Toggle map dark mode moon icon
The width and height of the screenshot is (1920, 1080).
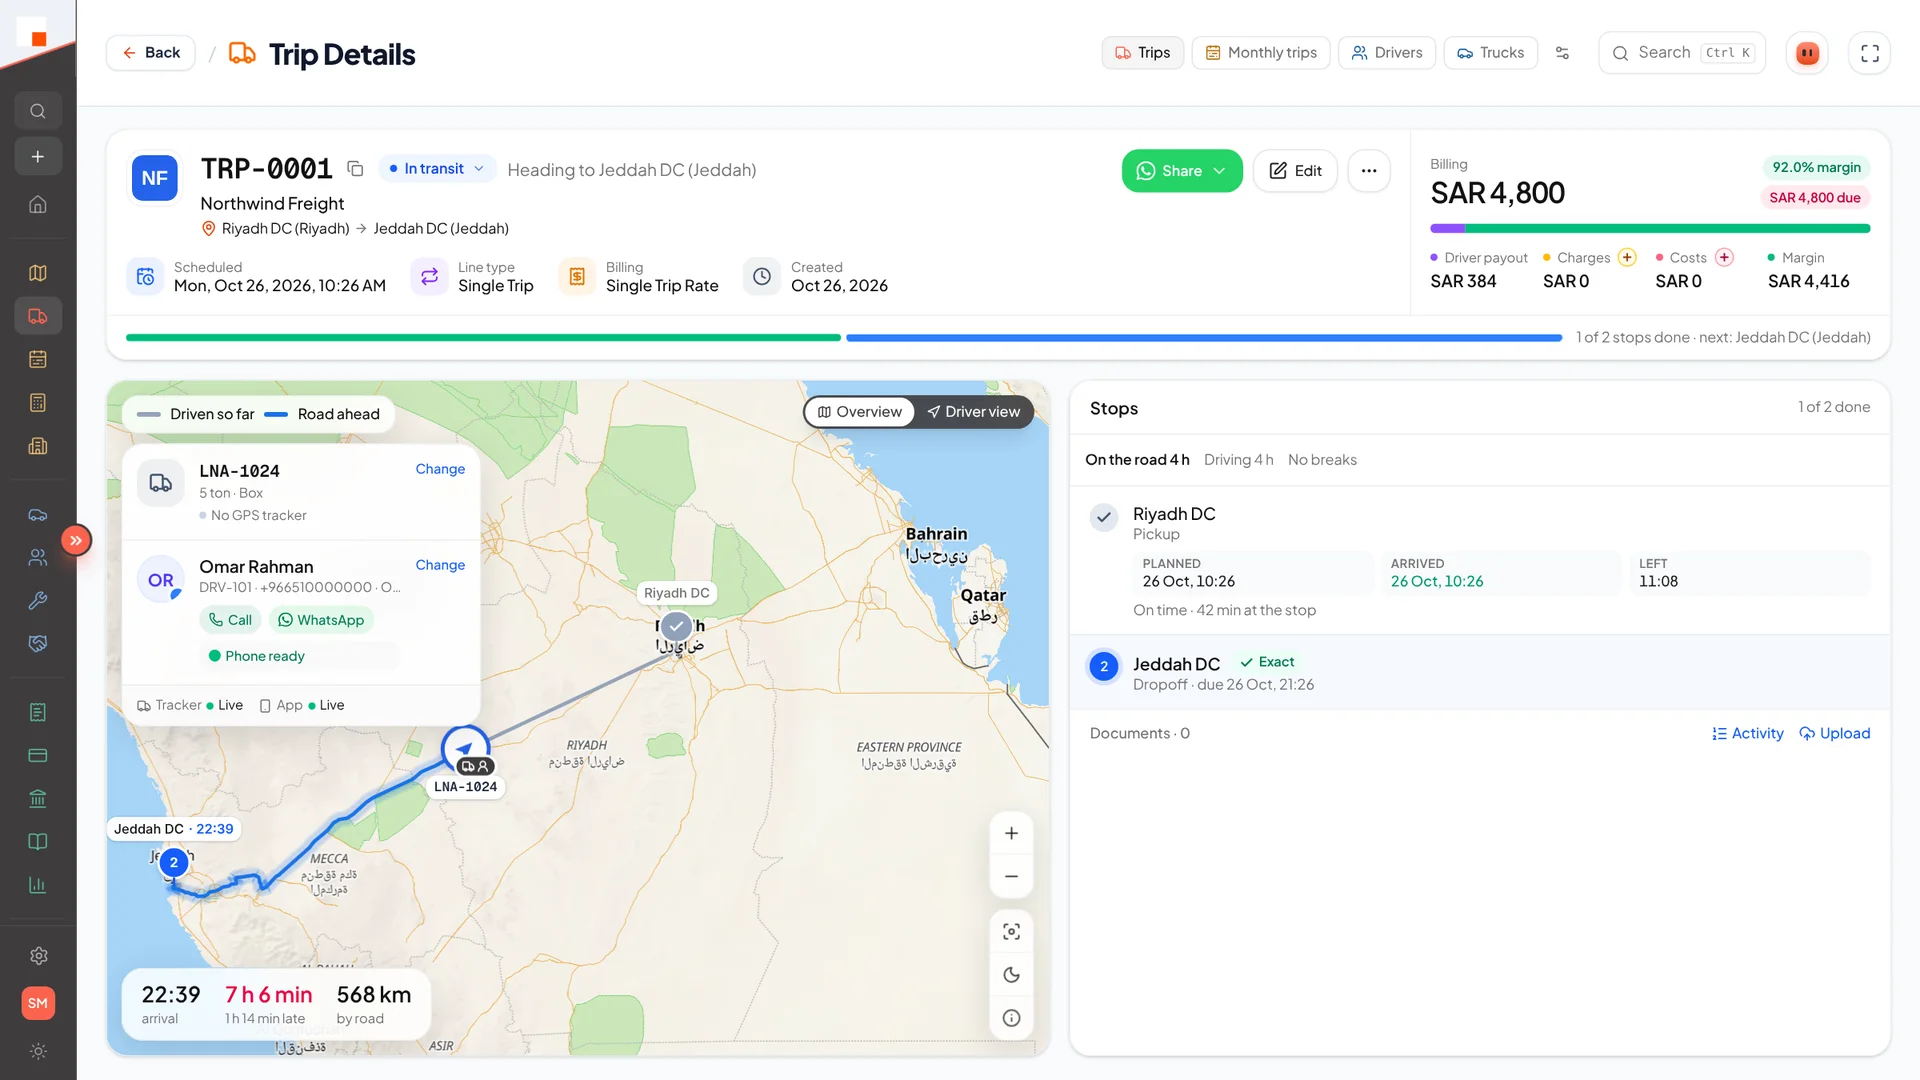coord(1011,975)
